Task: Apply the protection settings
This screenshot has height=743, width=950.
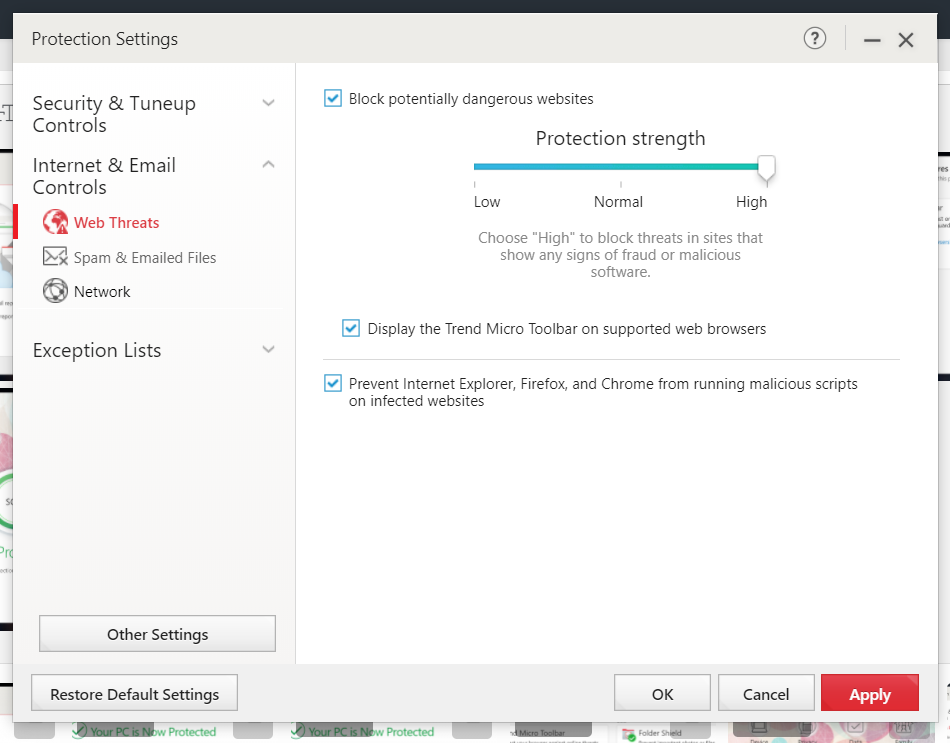Action: coord(870,693)
